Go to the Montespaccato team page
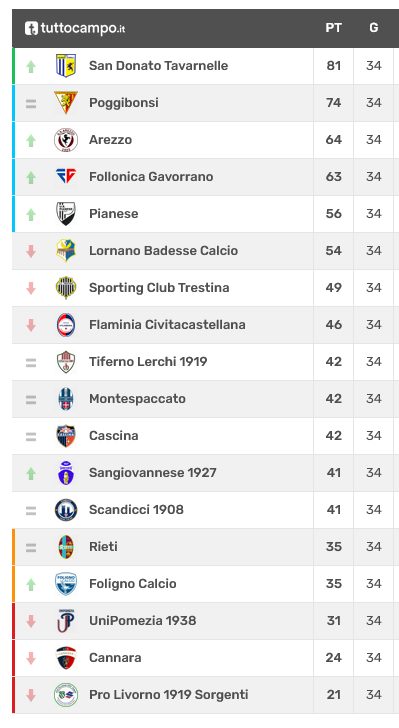Viewport: 399px width, 728px height. tap(137, 399)
